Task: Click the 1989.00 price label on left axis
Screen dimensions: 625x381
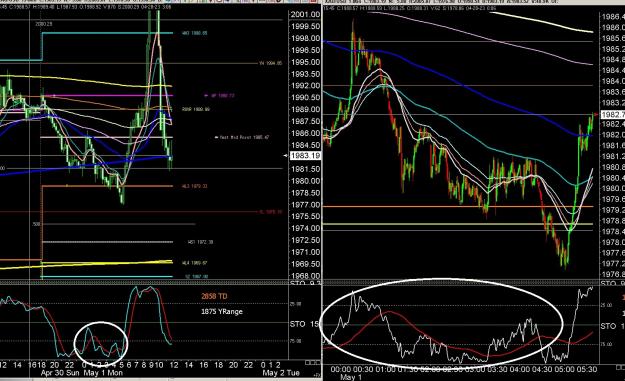Action: 305,109
